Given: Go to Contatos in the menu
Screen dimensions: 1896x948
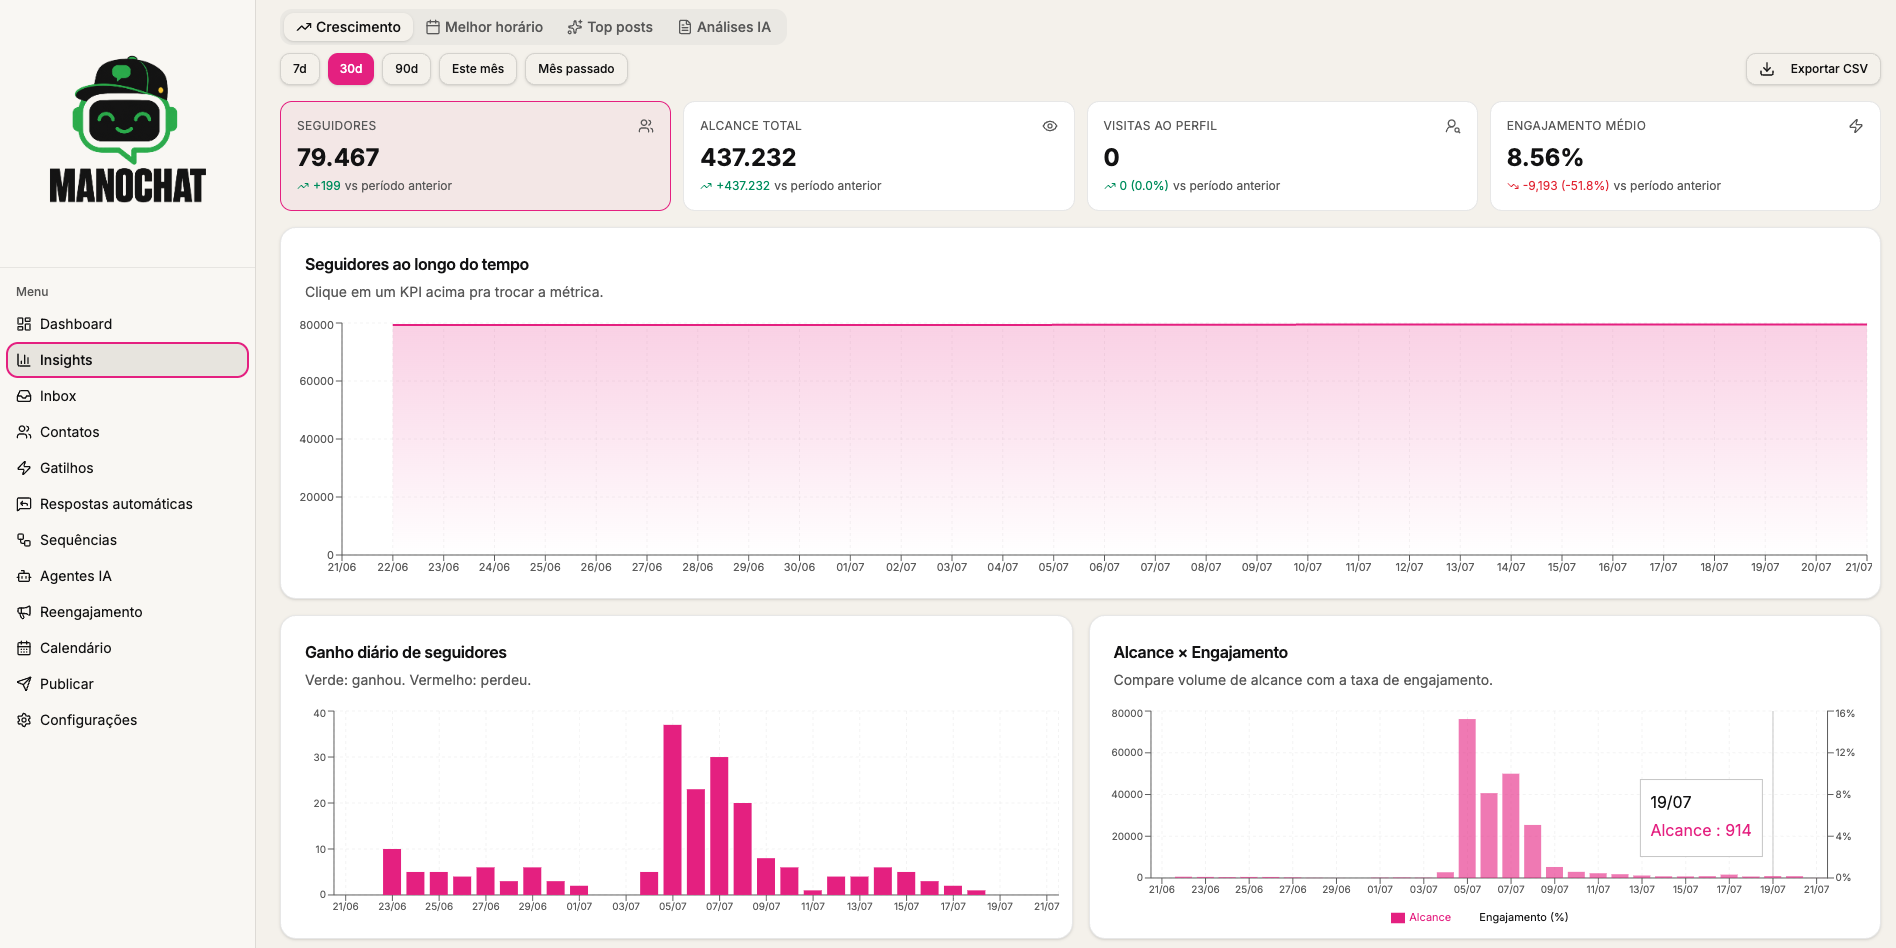Looking at the screenshot, I should (x=127, y=432).
